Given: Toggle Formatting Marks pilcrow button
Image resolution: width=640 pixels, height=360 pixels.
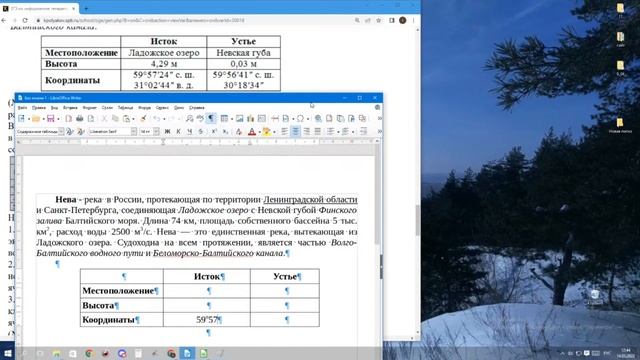Looking at the screenshot, I should [211, 118].
